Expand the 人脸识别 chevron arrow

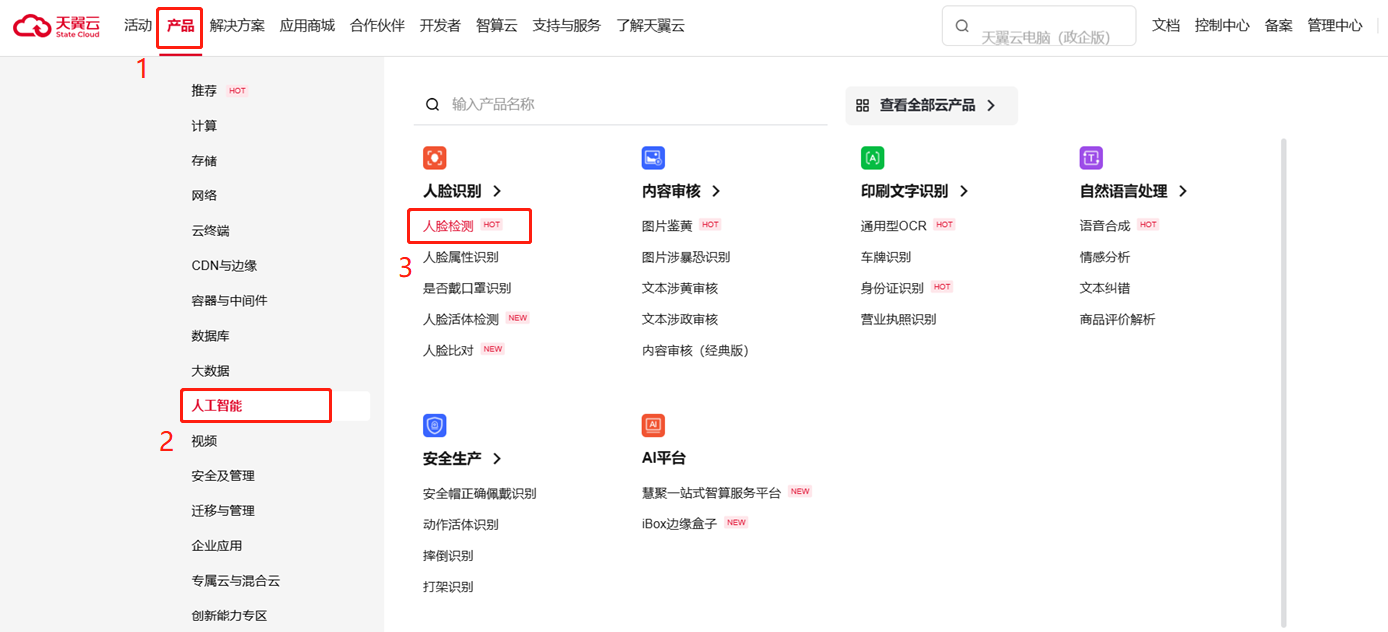point(497,191)
